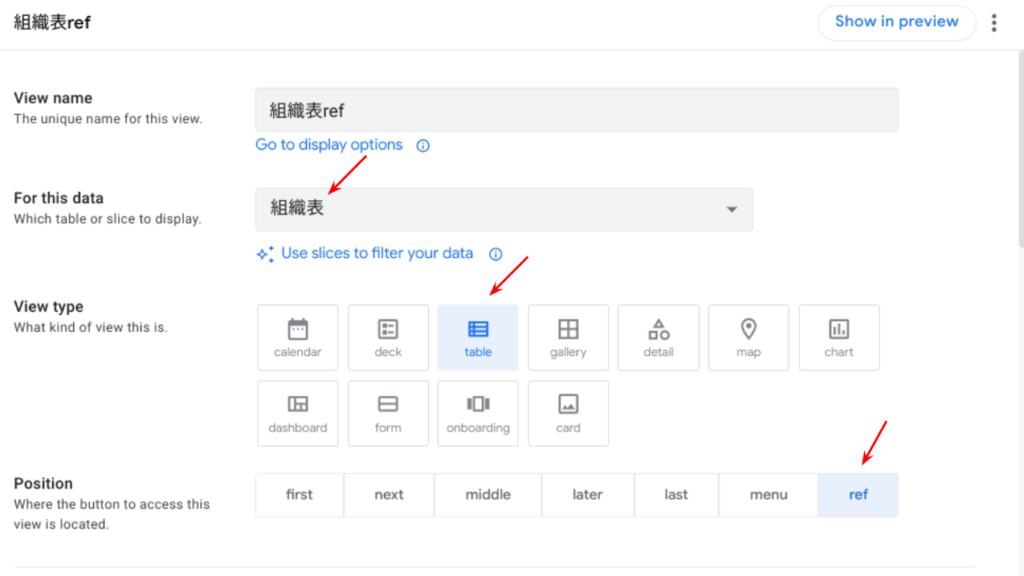
Task: Set position to middle
Action: [488, 495]
